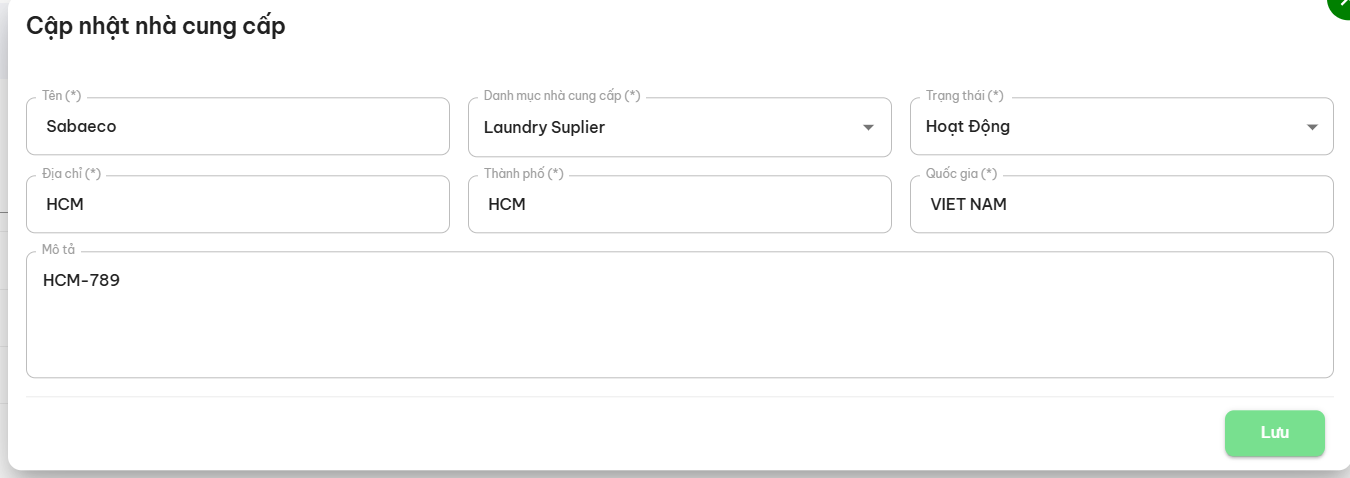The width and height of the screenshot is (1350, 478).
Task: Save supplier with the Lưu button
Action: [1274, 433]
